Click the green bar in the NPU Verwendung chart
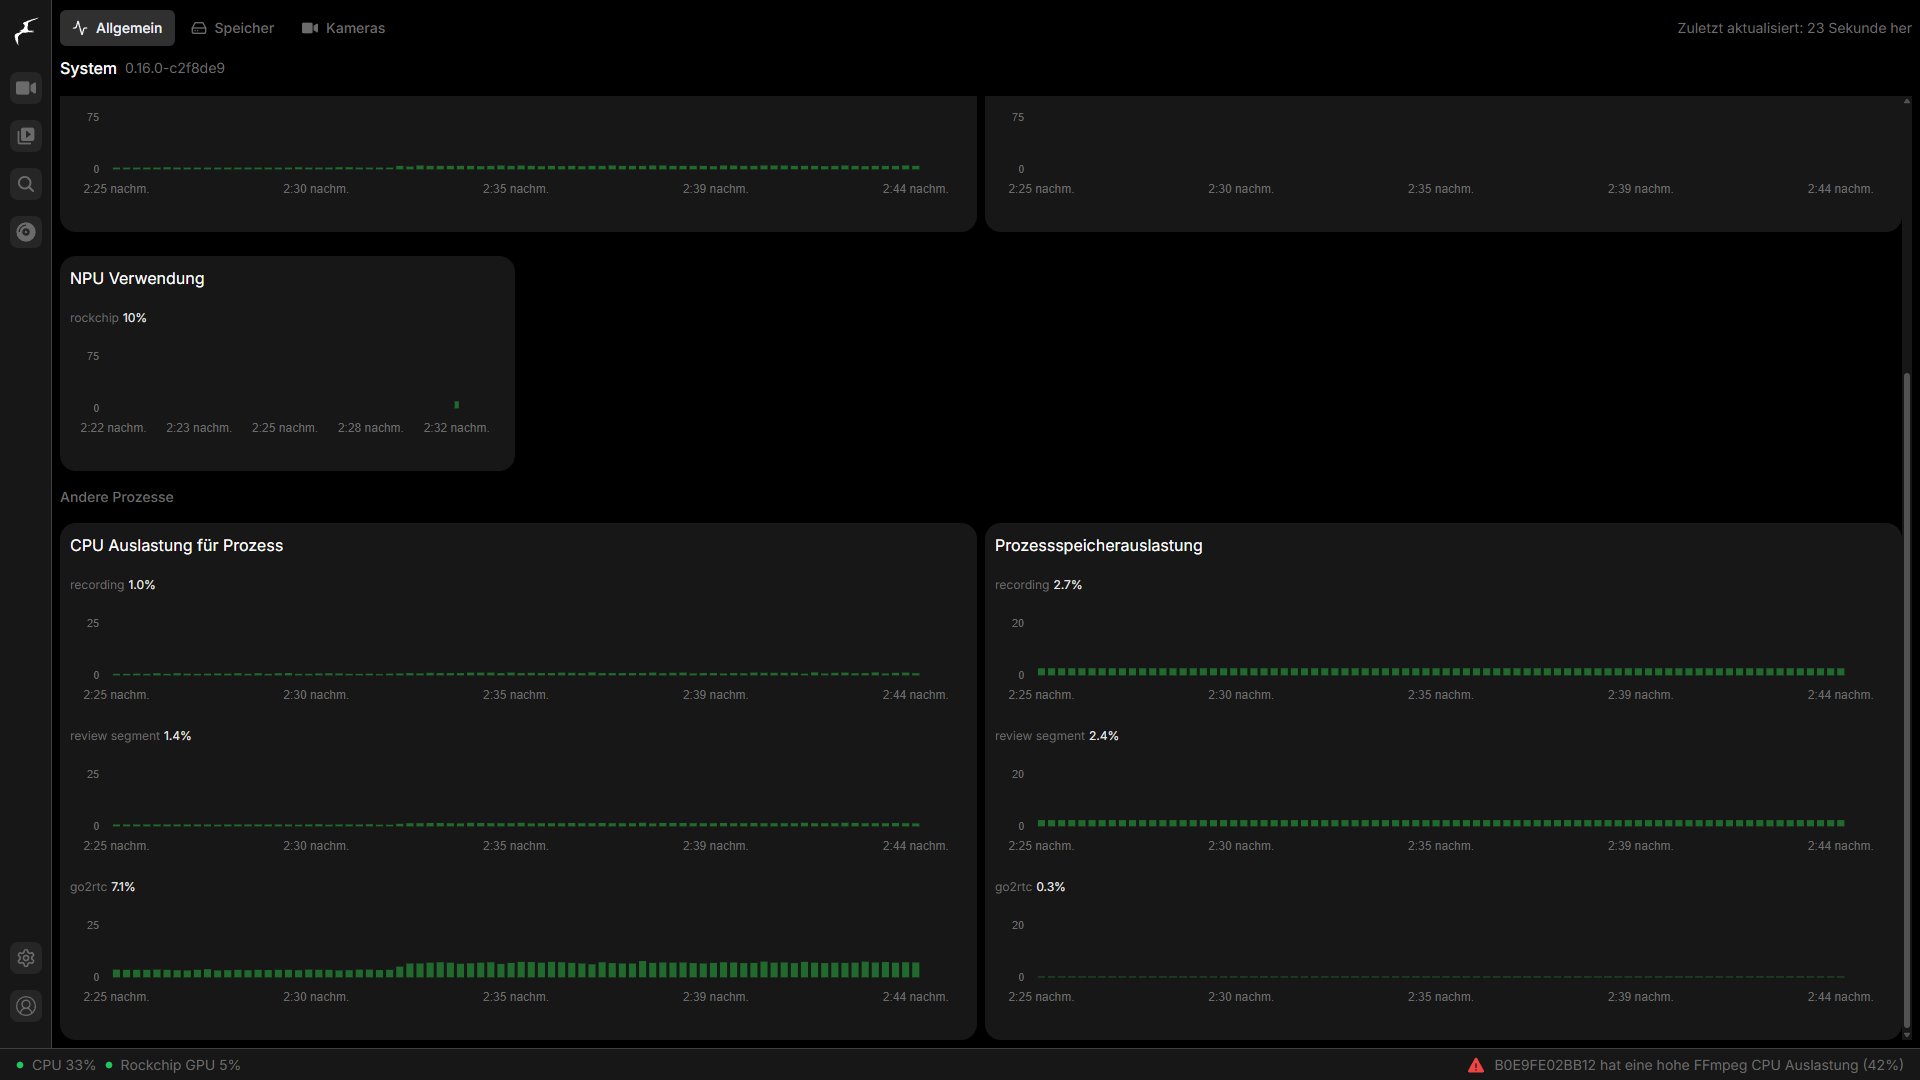The height and width of the screenshot is (1080, 1920). (457, 405)
